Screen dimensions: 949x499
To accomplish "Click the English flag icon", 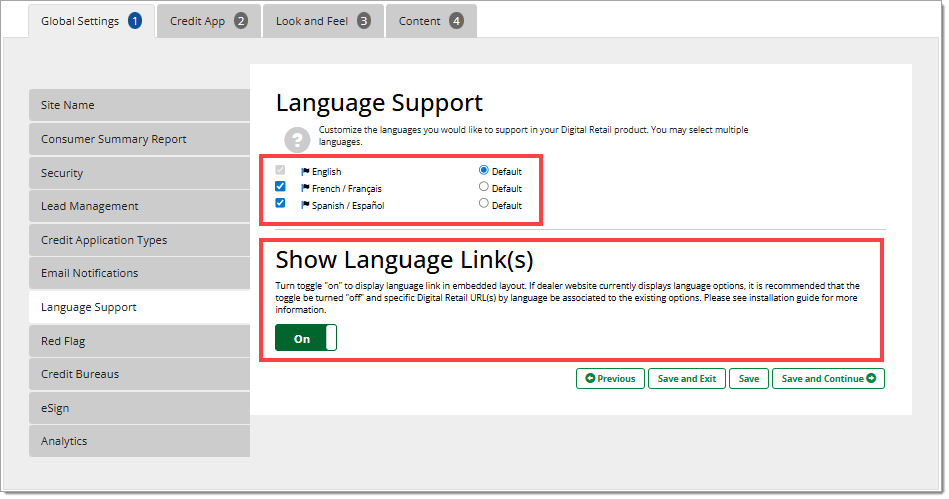I will click(306, 172).
